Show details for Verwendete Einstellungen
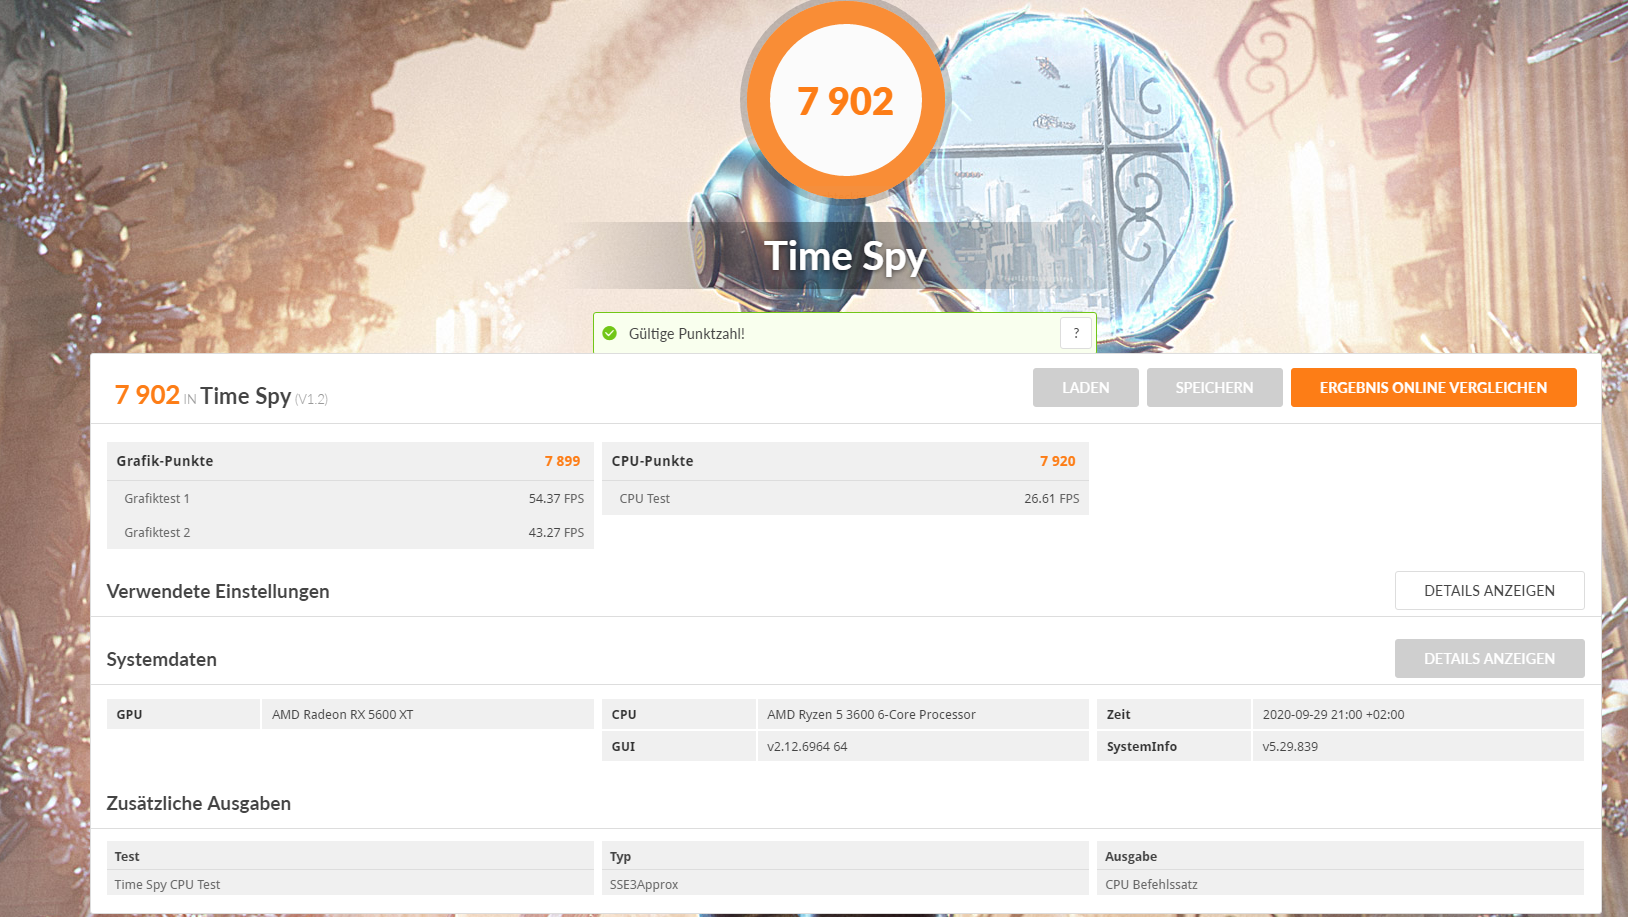Screen dimensions: 1628x917 point(1489,591)
